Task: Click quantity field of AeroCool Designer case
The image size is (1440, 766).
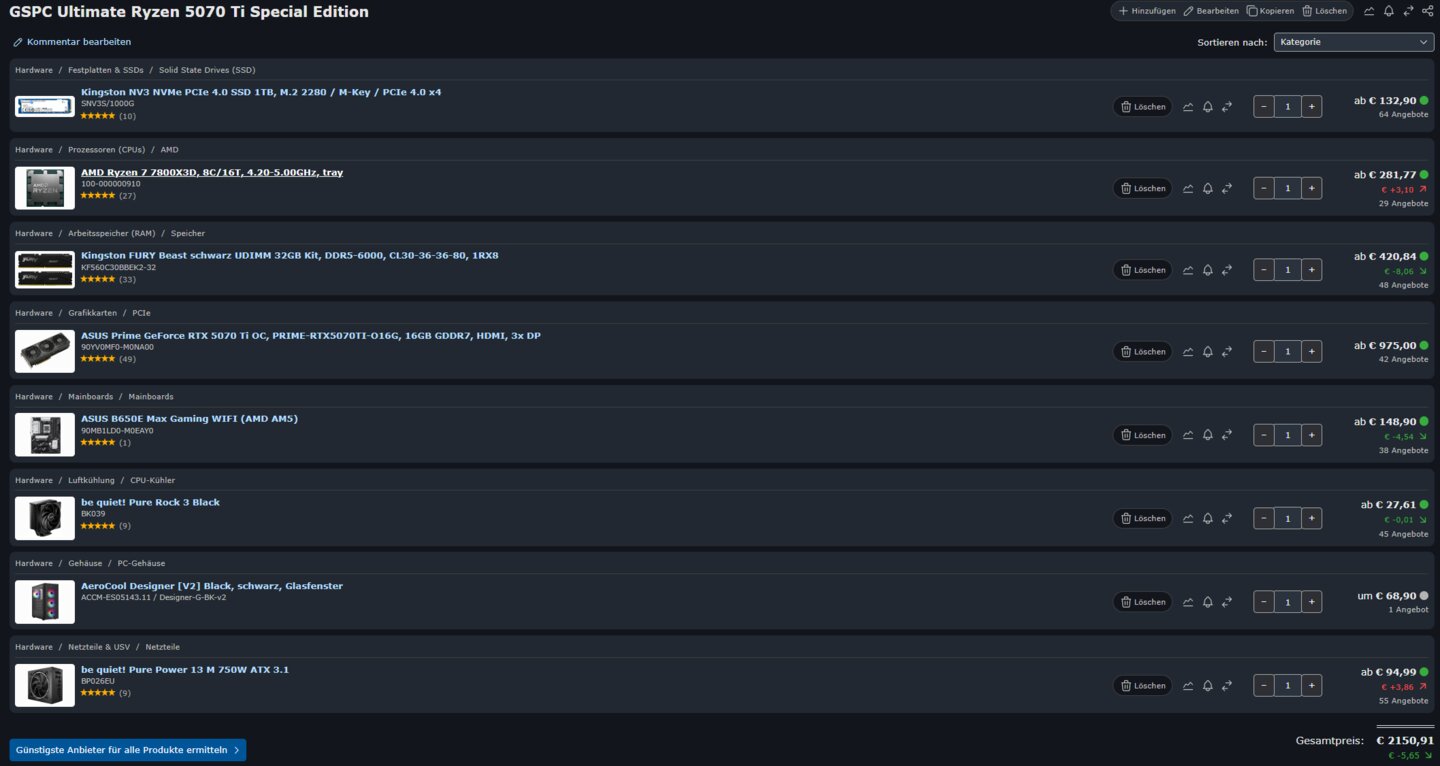Action: tap(1288, 602)
